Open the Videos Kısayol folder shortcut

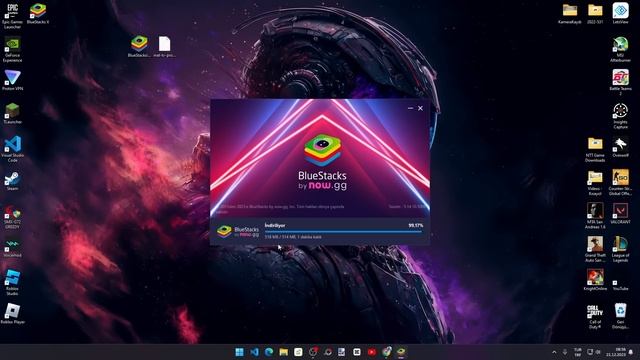point(595,183)
